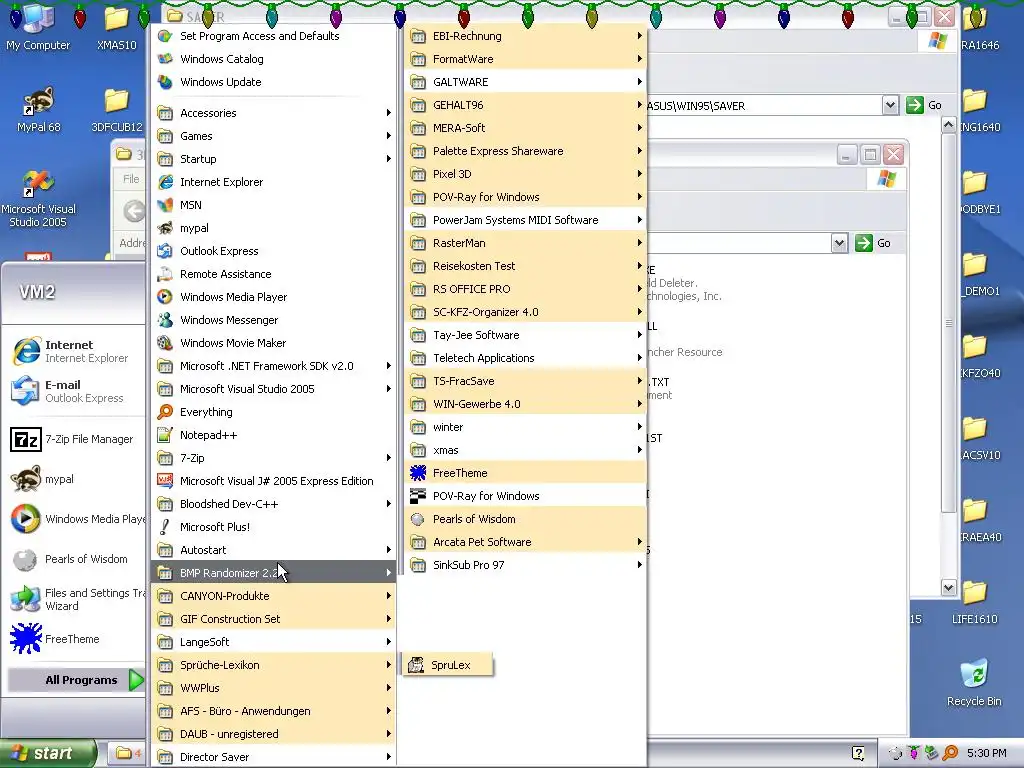Viewport: 1024px width, 768px height.
Task: Expand the Director Saver group
Action: click(274, 757)
